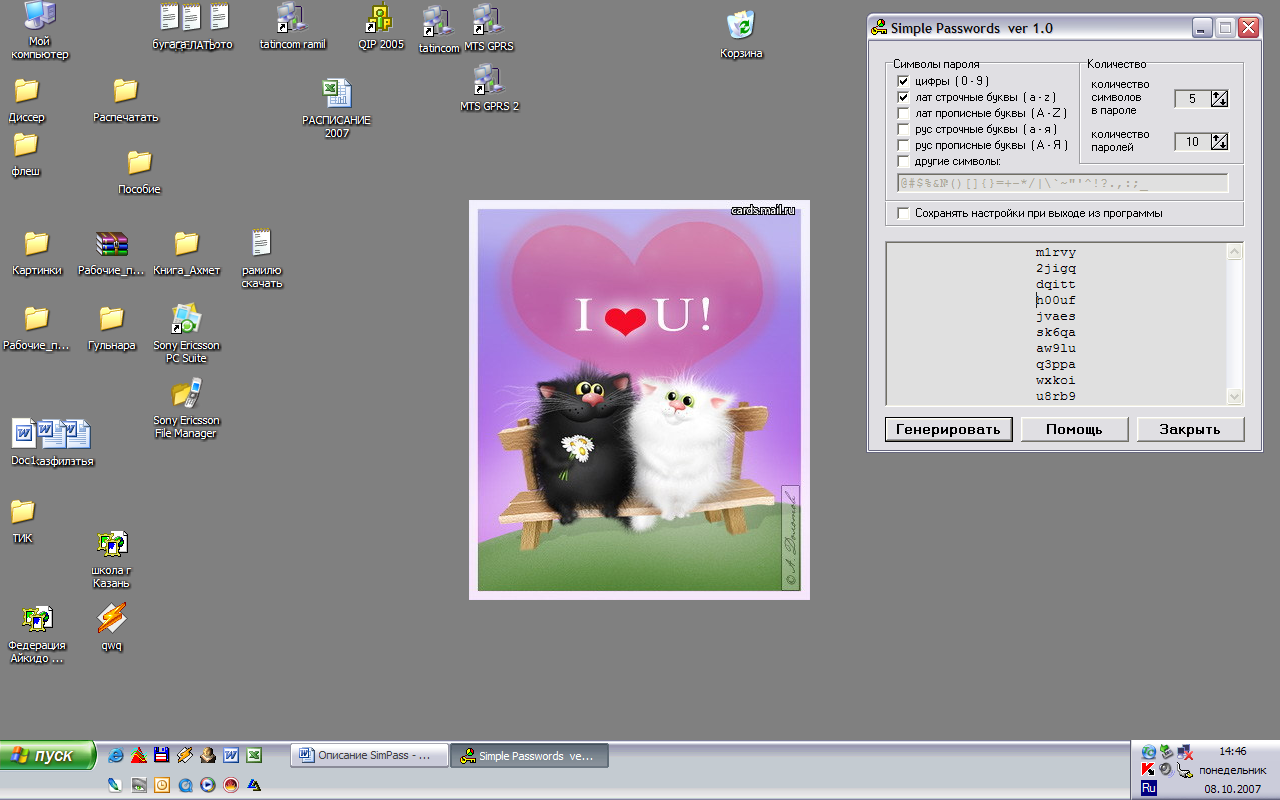Click spinner for количество символов в пароле
1280x800 pixels.
pyautogui.click(x=1219, y=98)
